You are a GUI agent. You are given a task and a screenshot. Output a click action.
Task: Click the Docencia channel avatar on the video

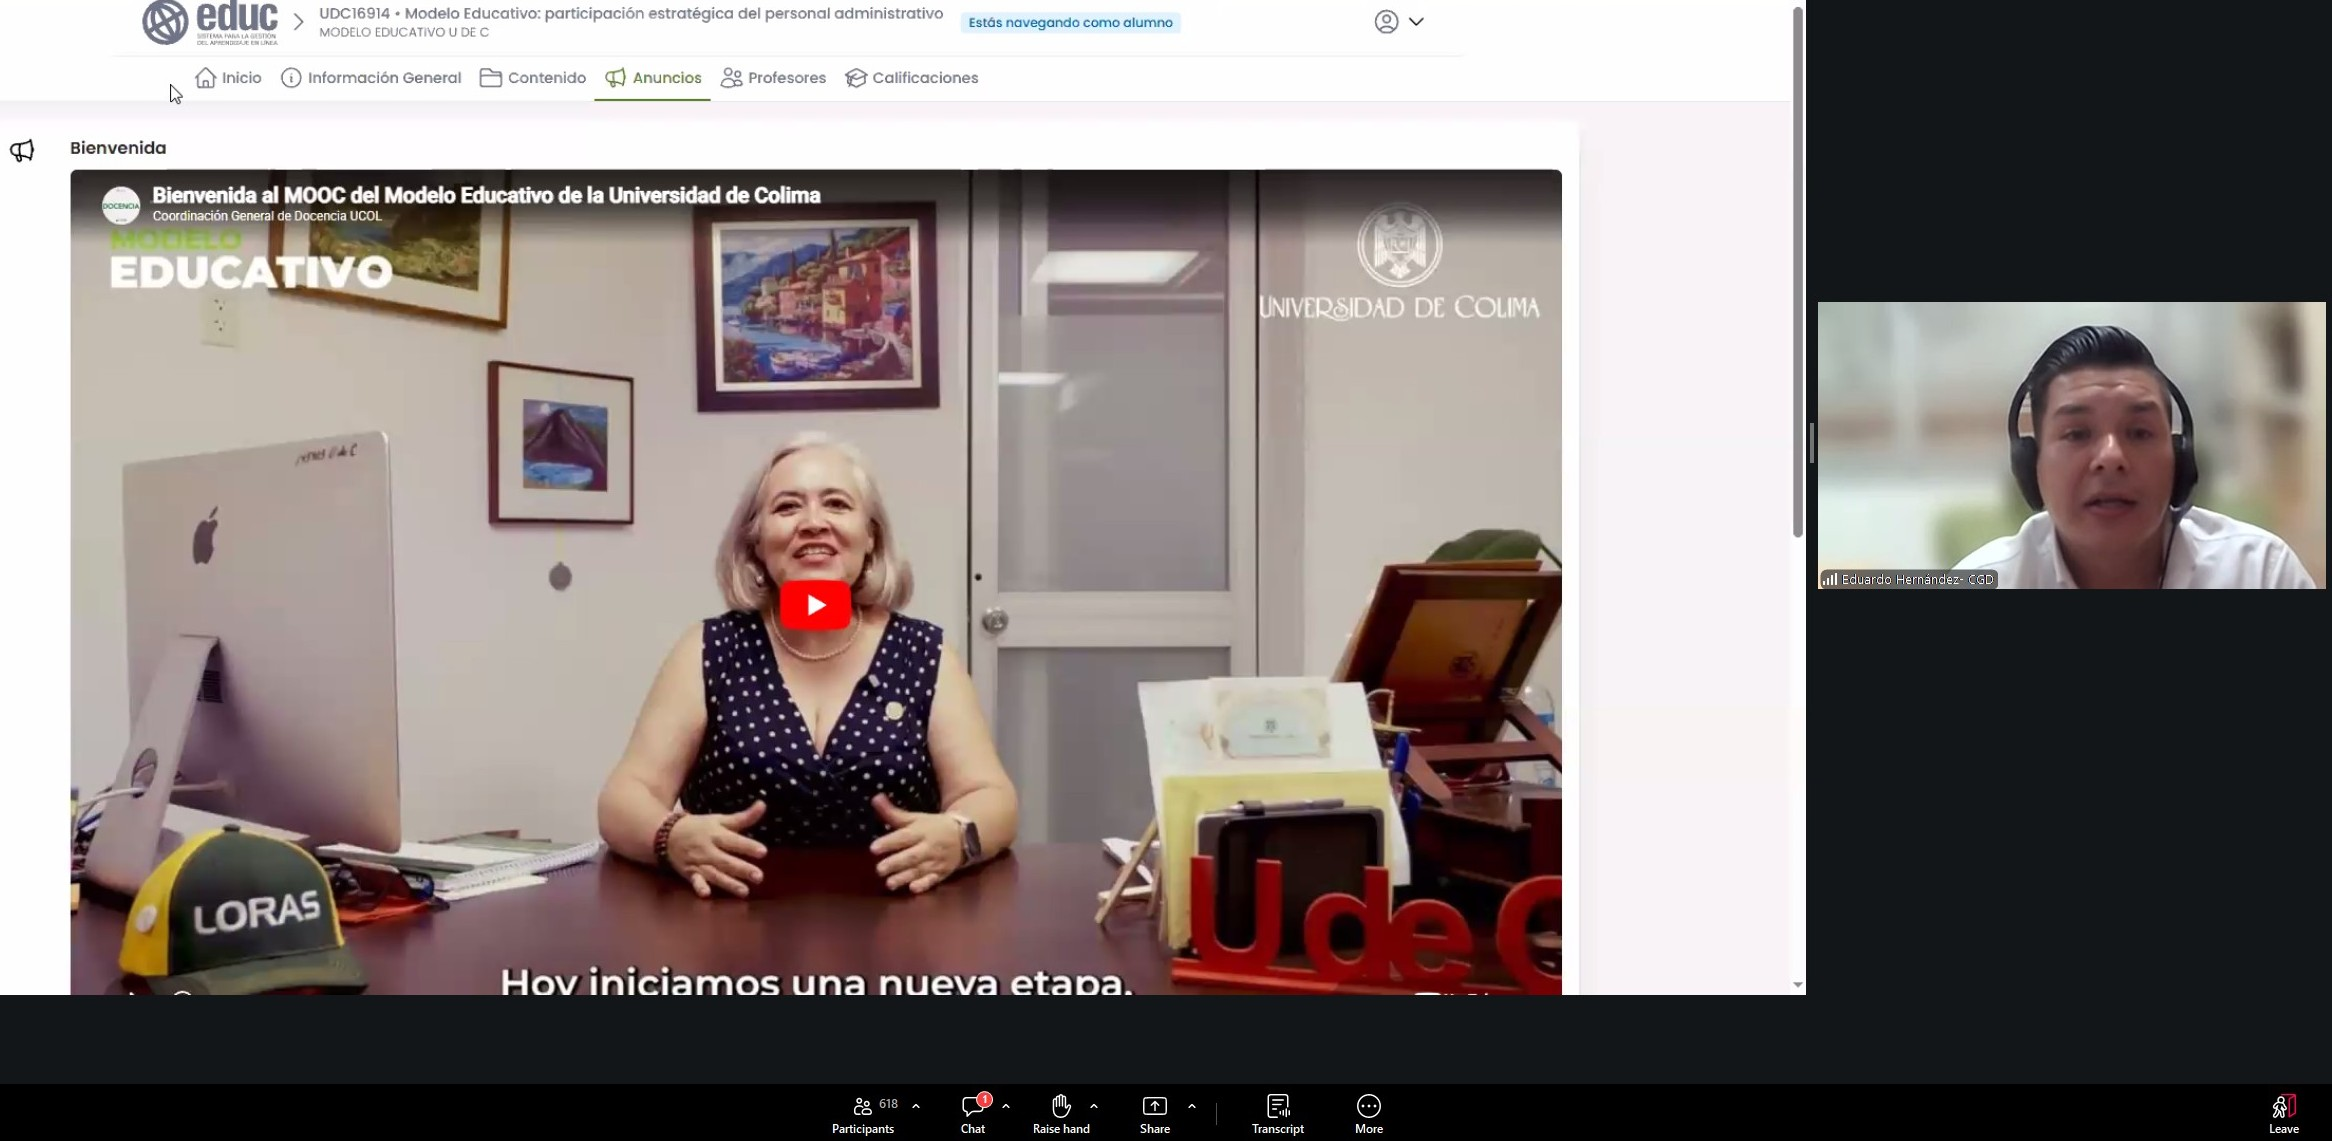121,206
